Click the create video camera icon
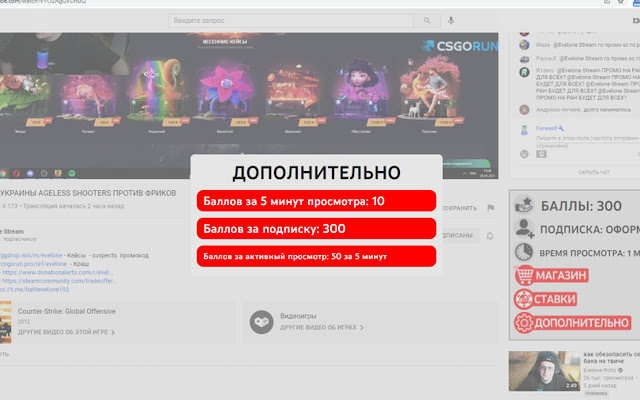Viewport: 640px width, 400px height. click(636, 20)
